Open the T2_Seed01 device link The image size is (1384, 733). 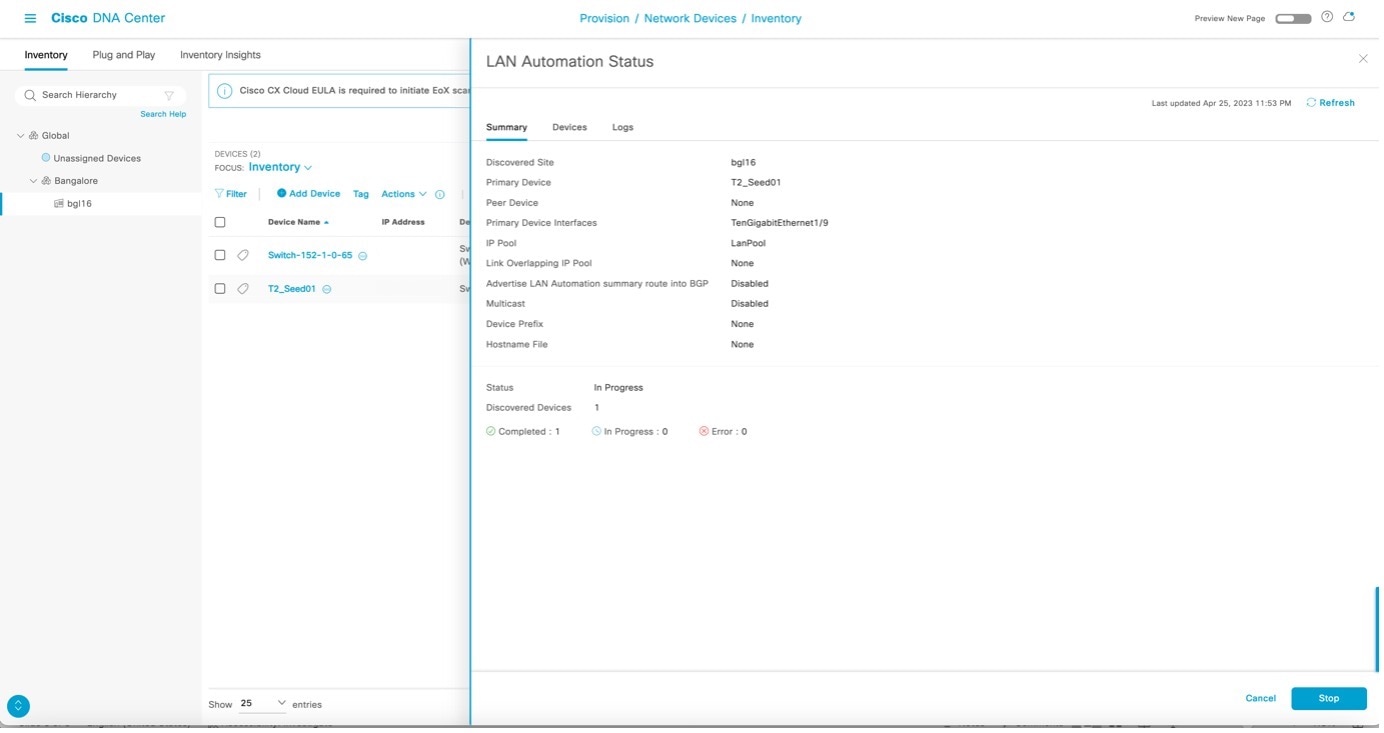292,289
